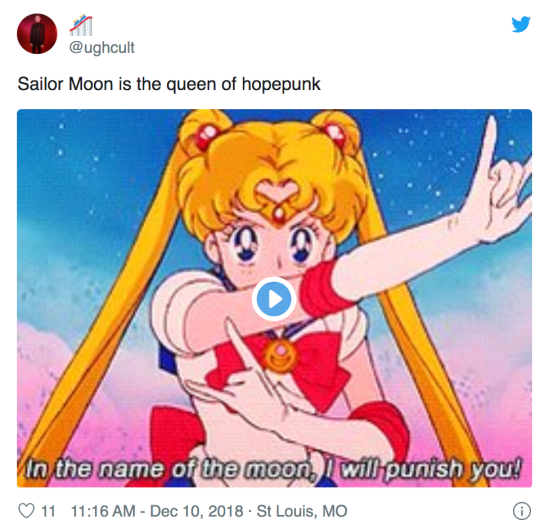This screenshot has height=529, width=549.
Task: Open the 11:16 AM - Dec 10, 2018 timestamp
Action: pyautogui.click(x=157, y=511)
